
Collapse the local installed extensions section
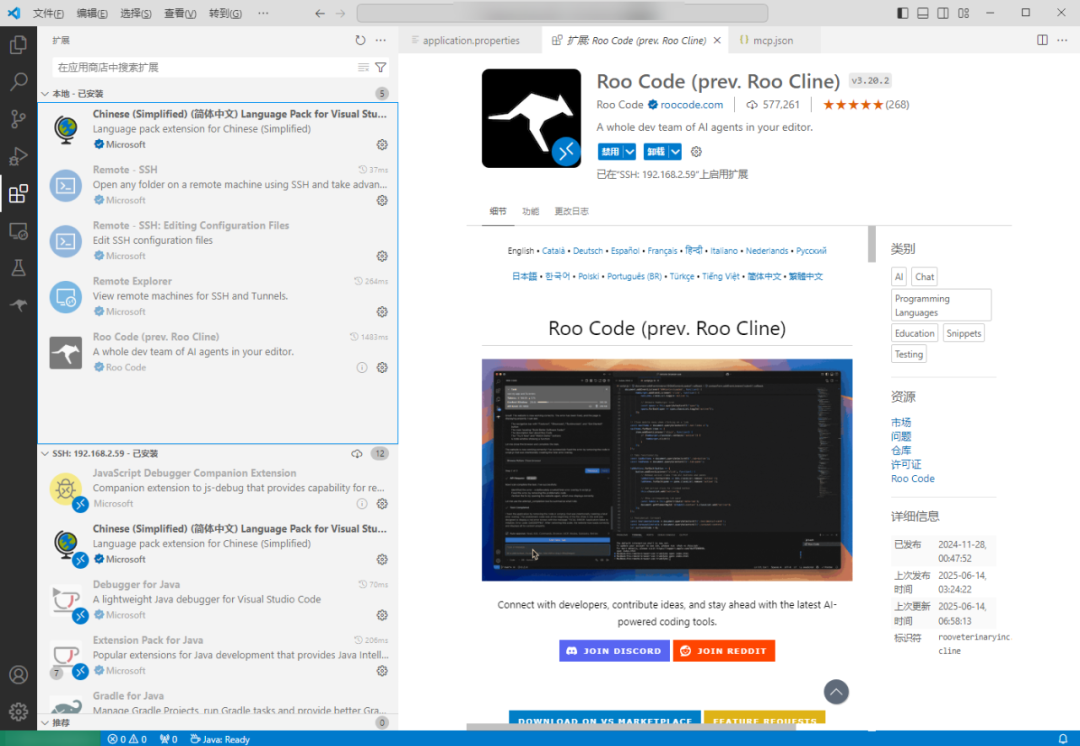[45, 94]
